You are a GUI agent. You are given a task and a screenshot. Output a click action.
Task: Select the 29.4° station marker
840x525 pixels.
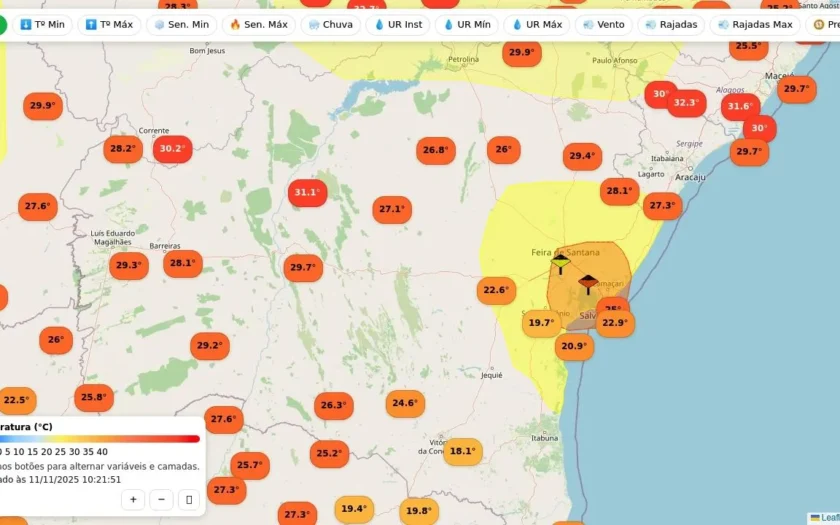point(582,156)
